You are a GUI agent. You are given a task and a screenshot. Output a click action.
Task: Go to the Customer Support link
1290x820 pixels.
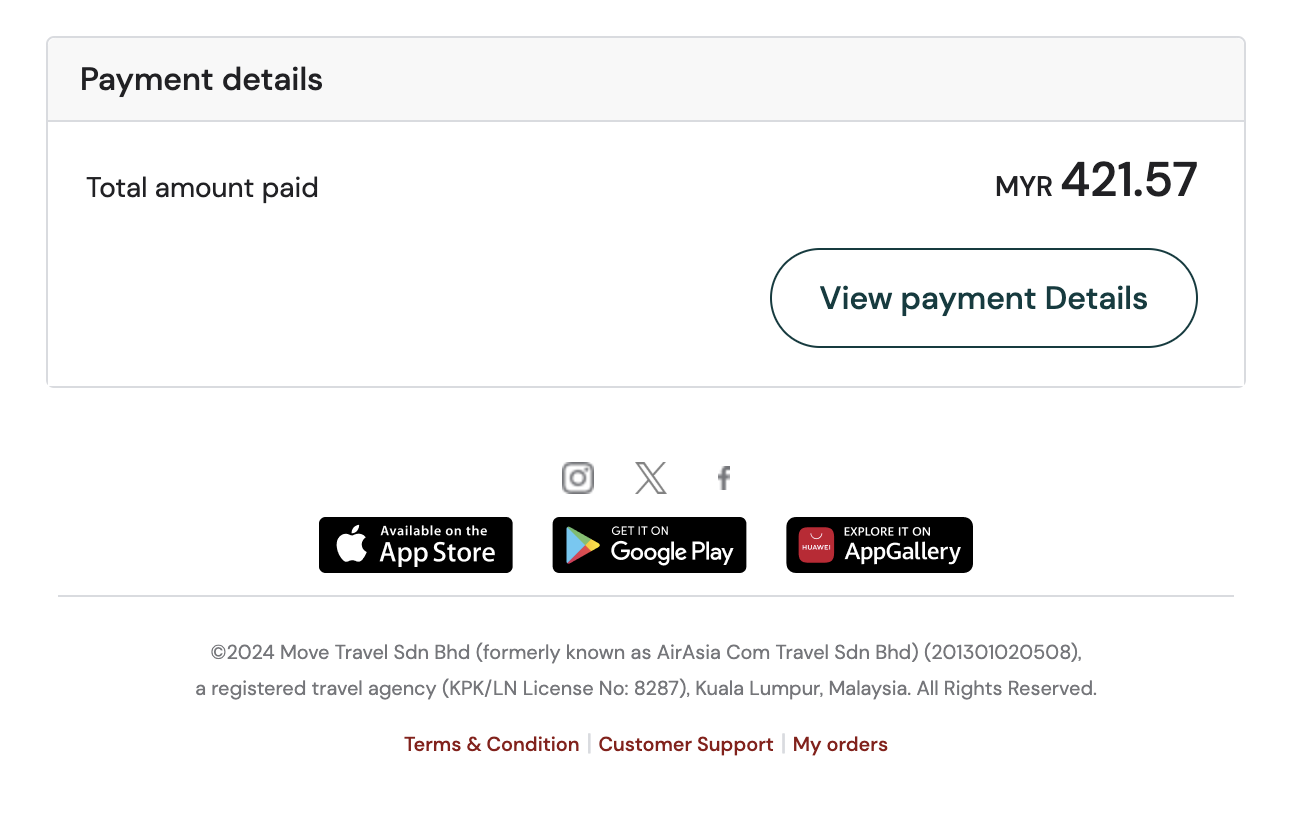686,744
